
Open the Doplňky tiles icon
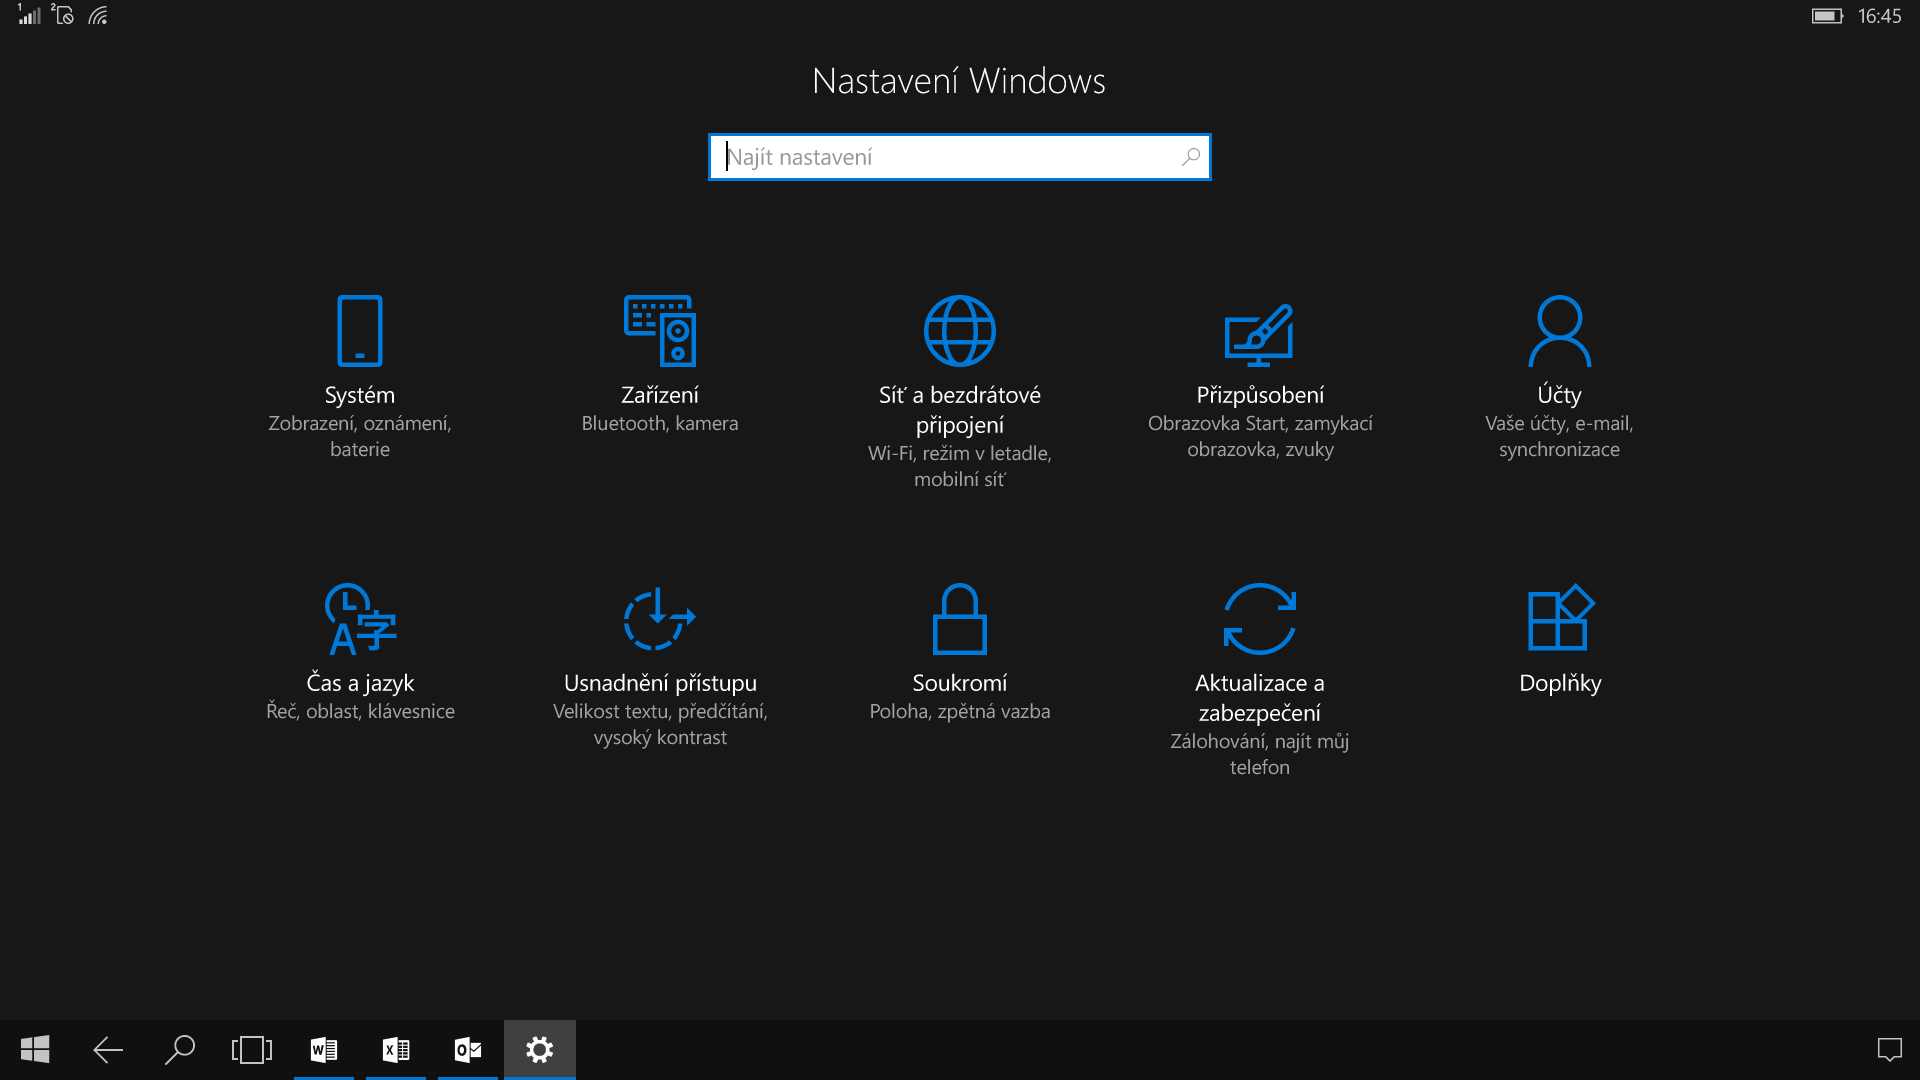pos(1559,619)
